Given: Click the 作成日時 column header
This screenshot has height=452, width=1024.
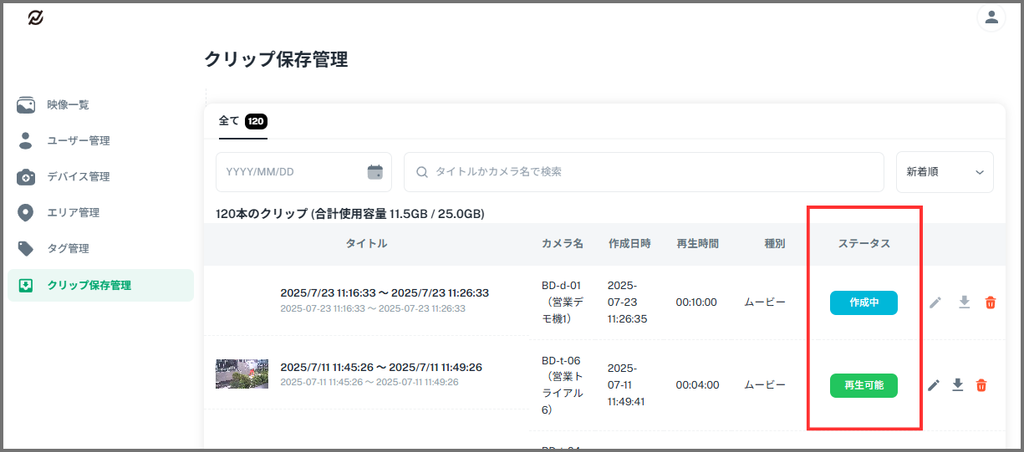Looking at the screenshot, I should [x=630, y=244].
